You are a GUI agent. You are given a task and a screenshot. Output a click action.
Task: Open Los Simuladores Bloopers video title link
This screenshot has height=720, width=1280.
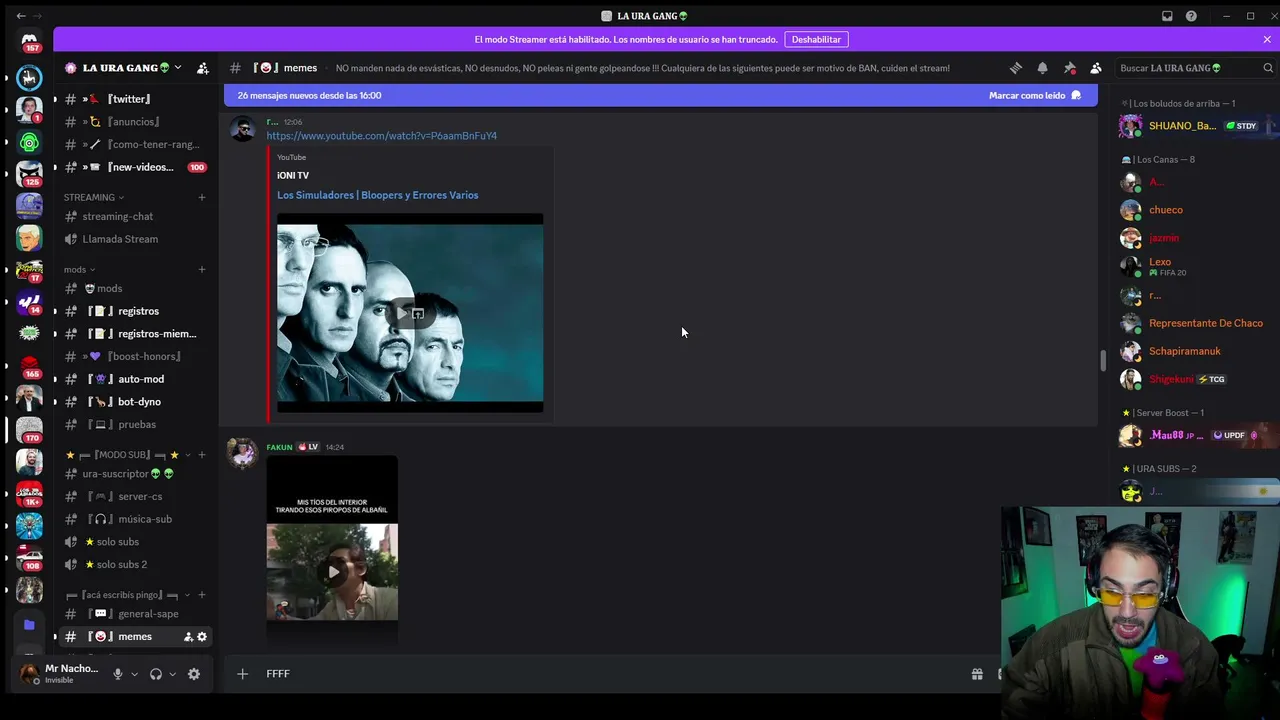click(x=377, y=195)
